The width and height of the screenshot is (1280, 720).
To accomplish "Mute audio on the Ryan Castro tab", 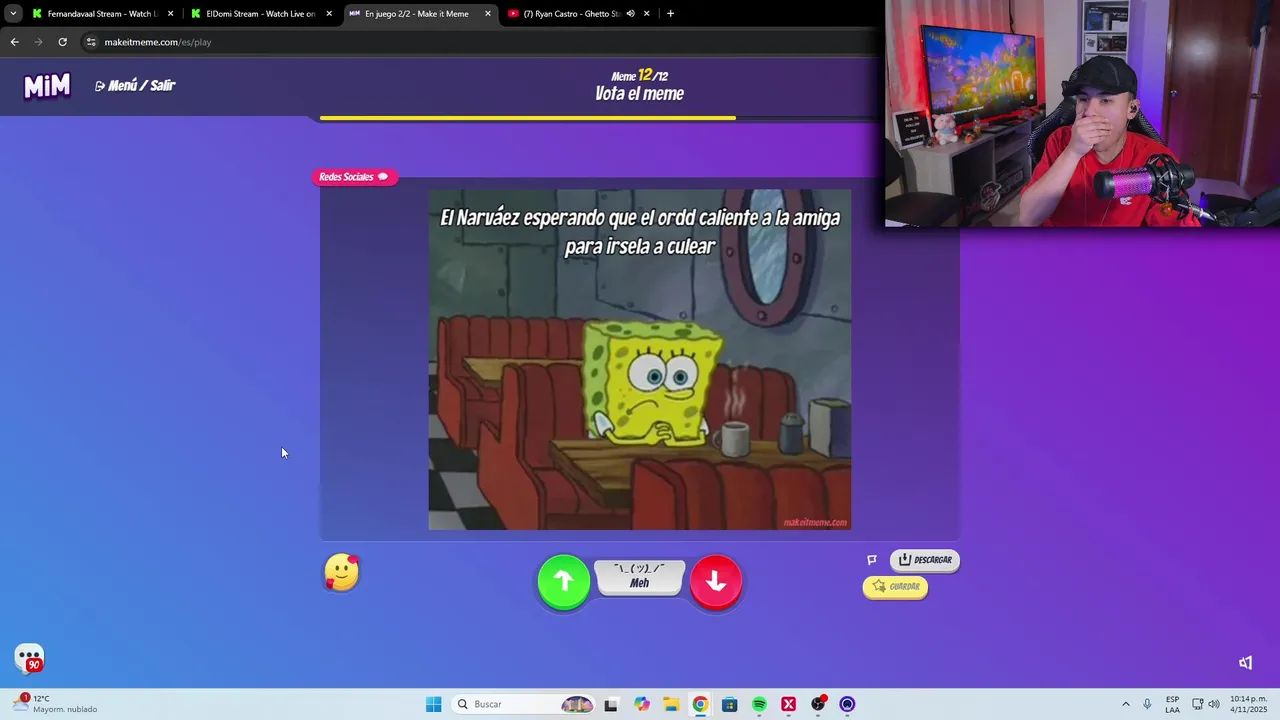I will click(x=630, y=14).
